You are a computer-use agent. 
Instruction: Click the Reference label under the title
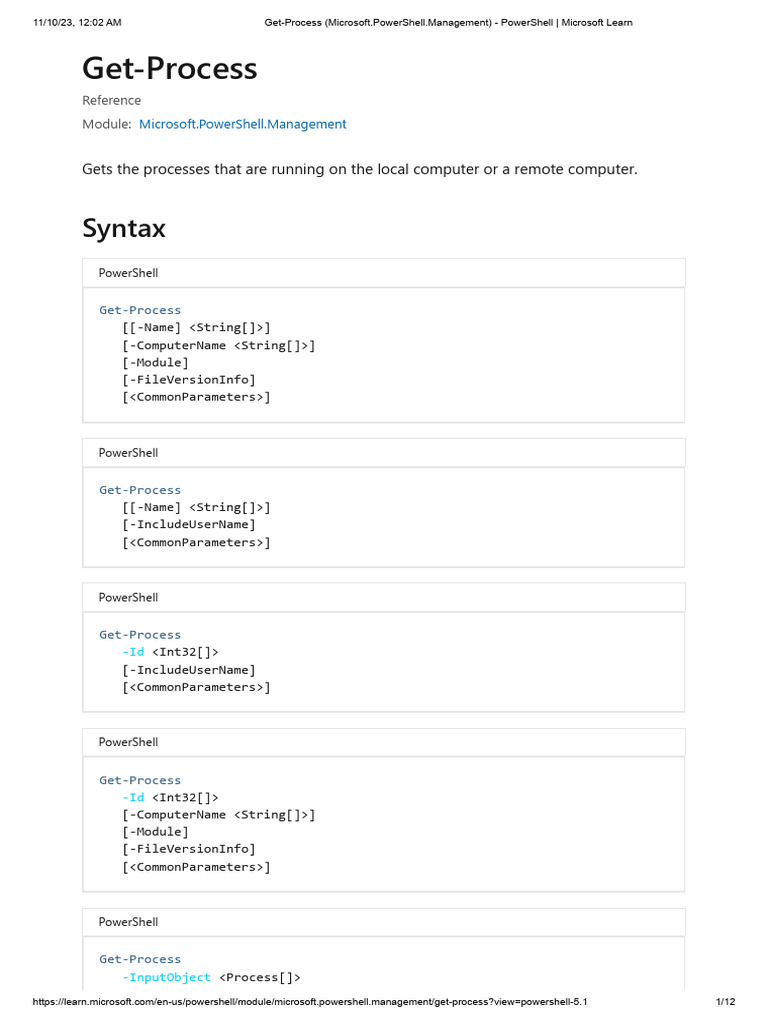(x=111, y=100)
